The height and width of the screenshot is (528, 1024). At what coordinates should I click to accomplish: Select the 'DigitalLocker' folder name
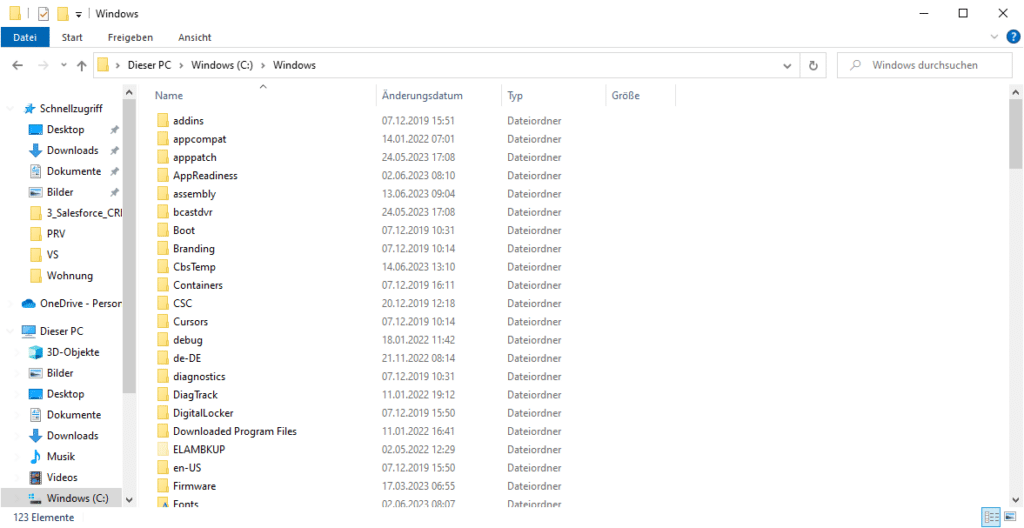tap(203, 413)
